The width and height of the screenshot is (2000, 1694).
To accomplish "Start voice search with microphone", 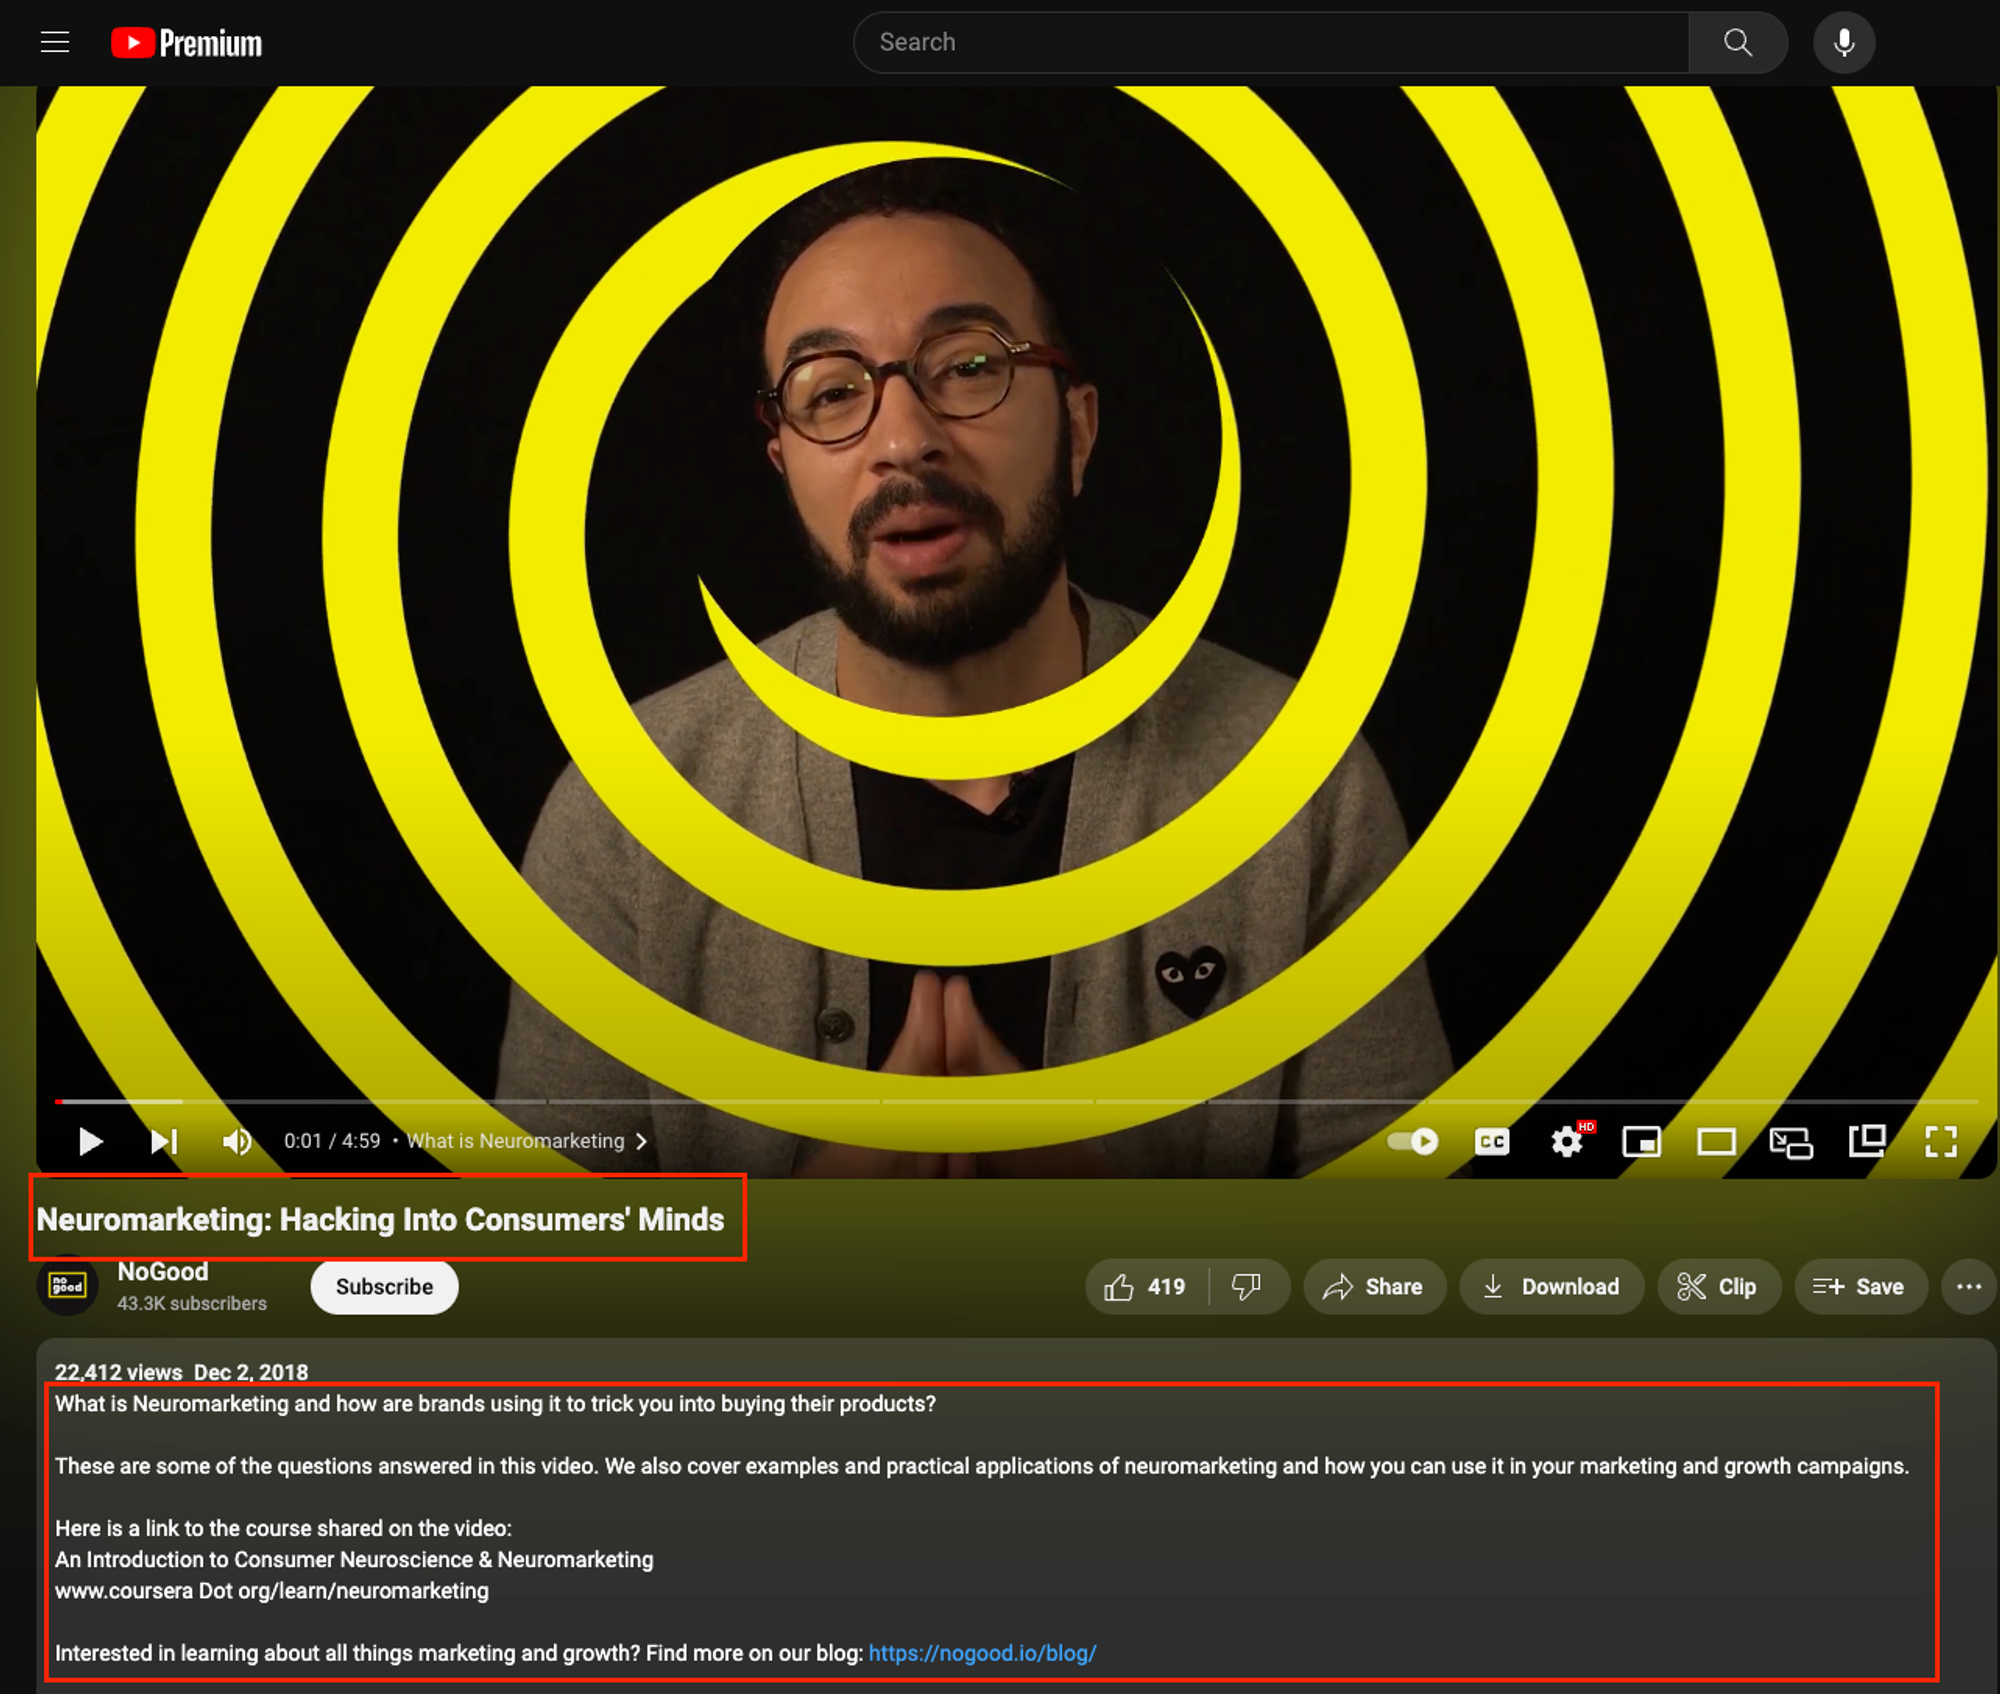I will pos(1843,42).
